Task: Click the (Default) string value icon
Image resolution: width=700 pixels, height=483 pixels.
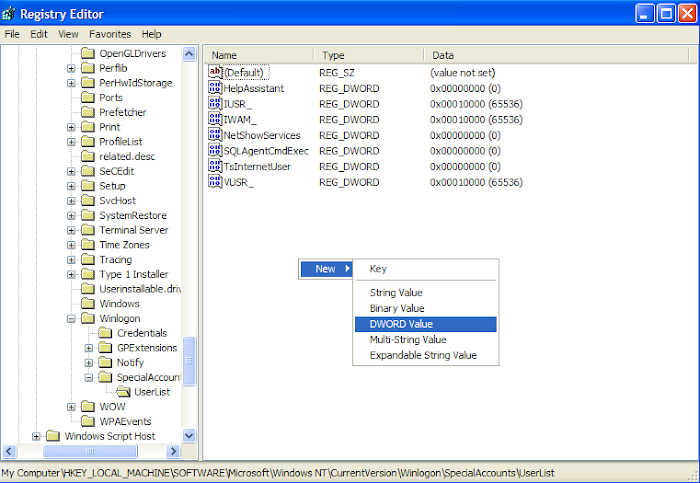Action: pyautogui.click(x=215, y=72)
